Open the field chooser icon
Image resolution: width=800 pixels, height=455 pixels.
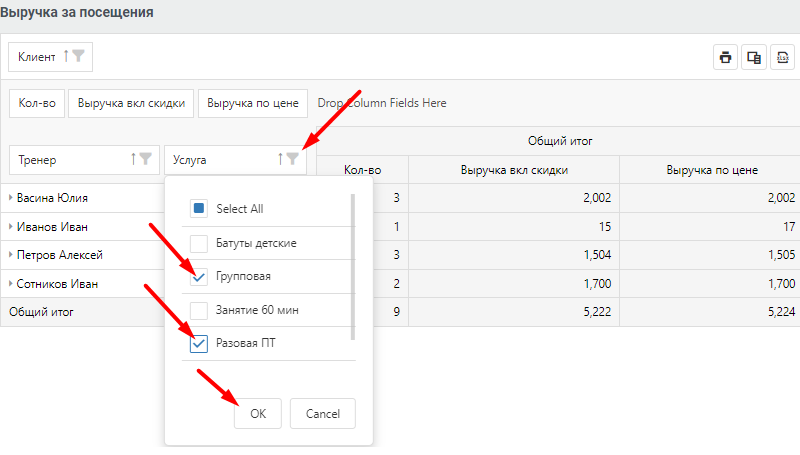(x=754, y=57)
